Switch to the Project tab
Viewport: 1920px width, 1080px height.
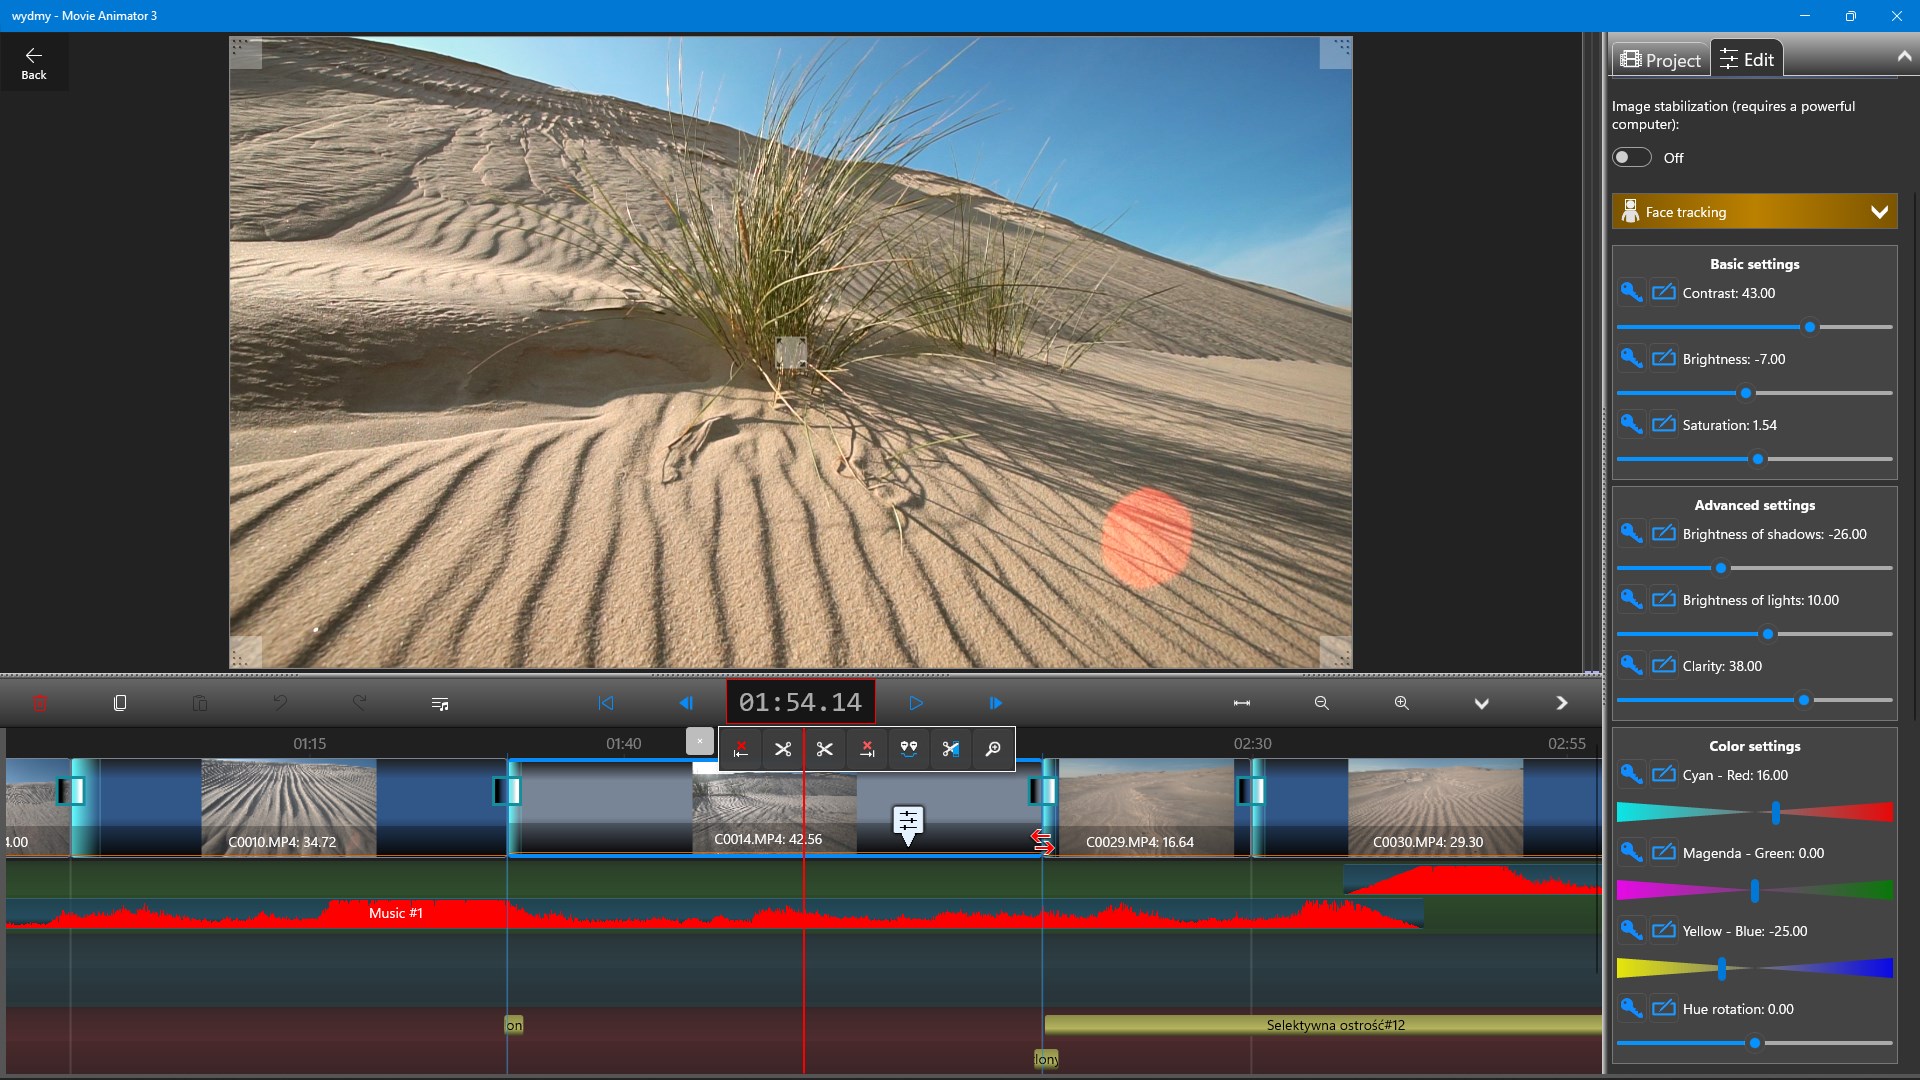(x=1659, y=59)
